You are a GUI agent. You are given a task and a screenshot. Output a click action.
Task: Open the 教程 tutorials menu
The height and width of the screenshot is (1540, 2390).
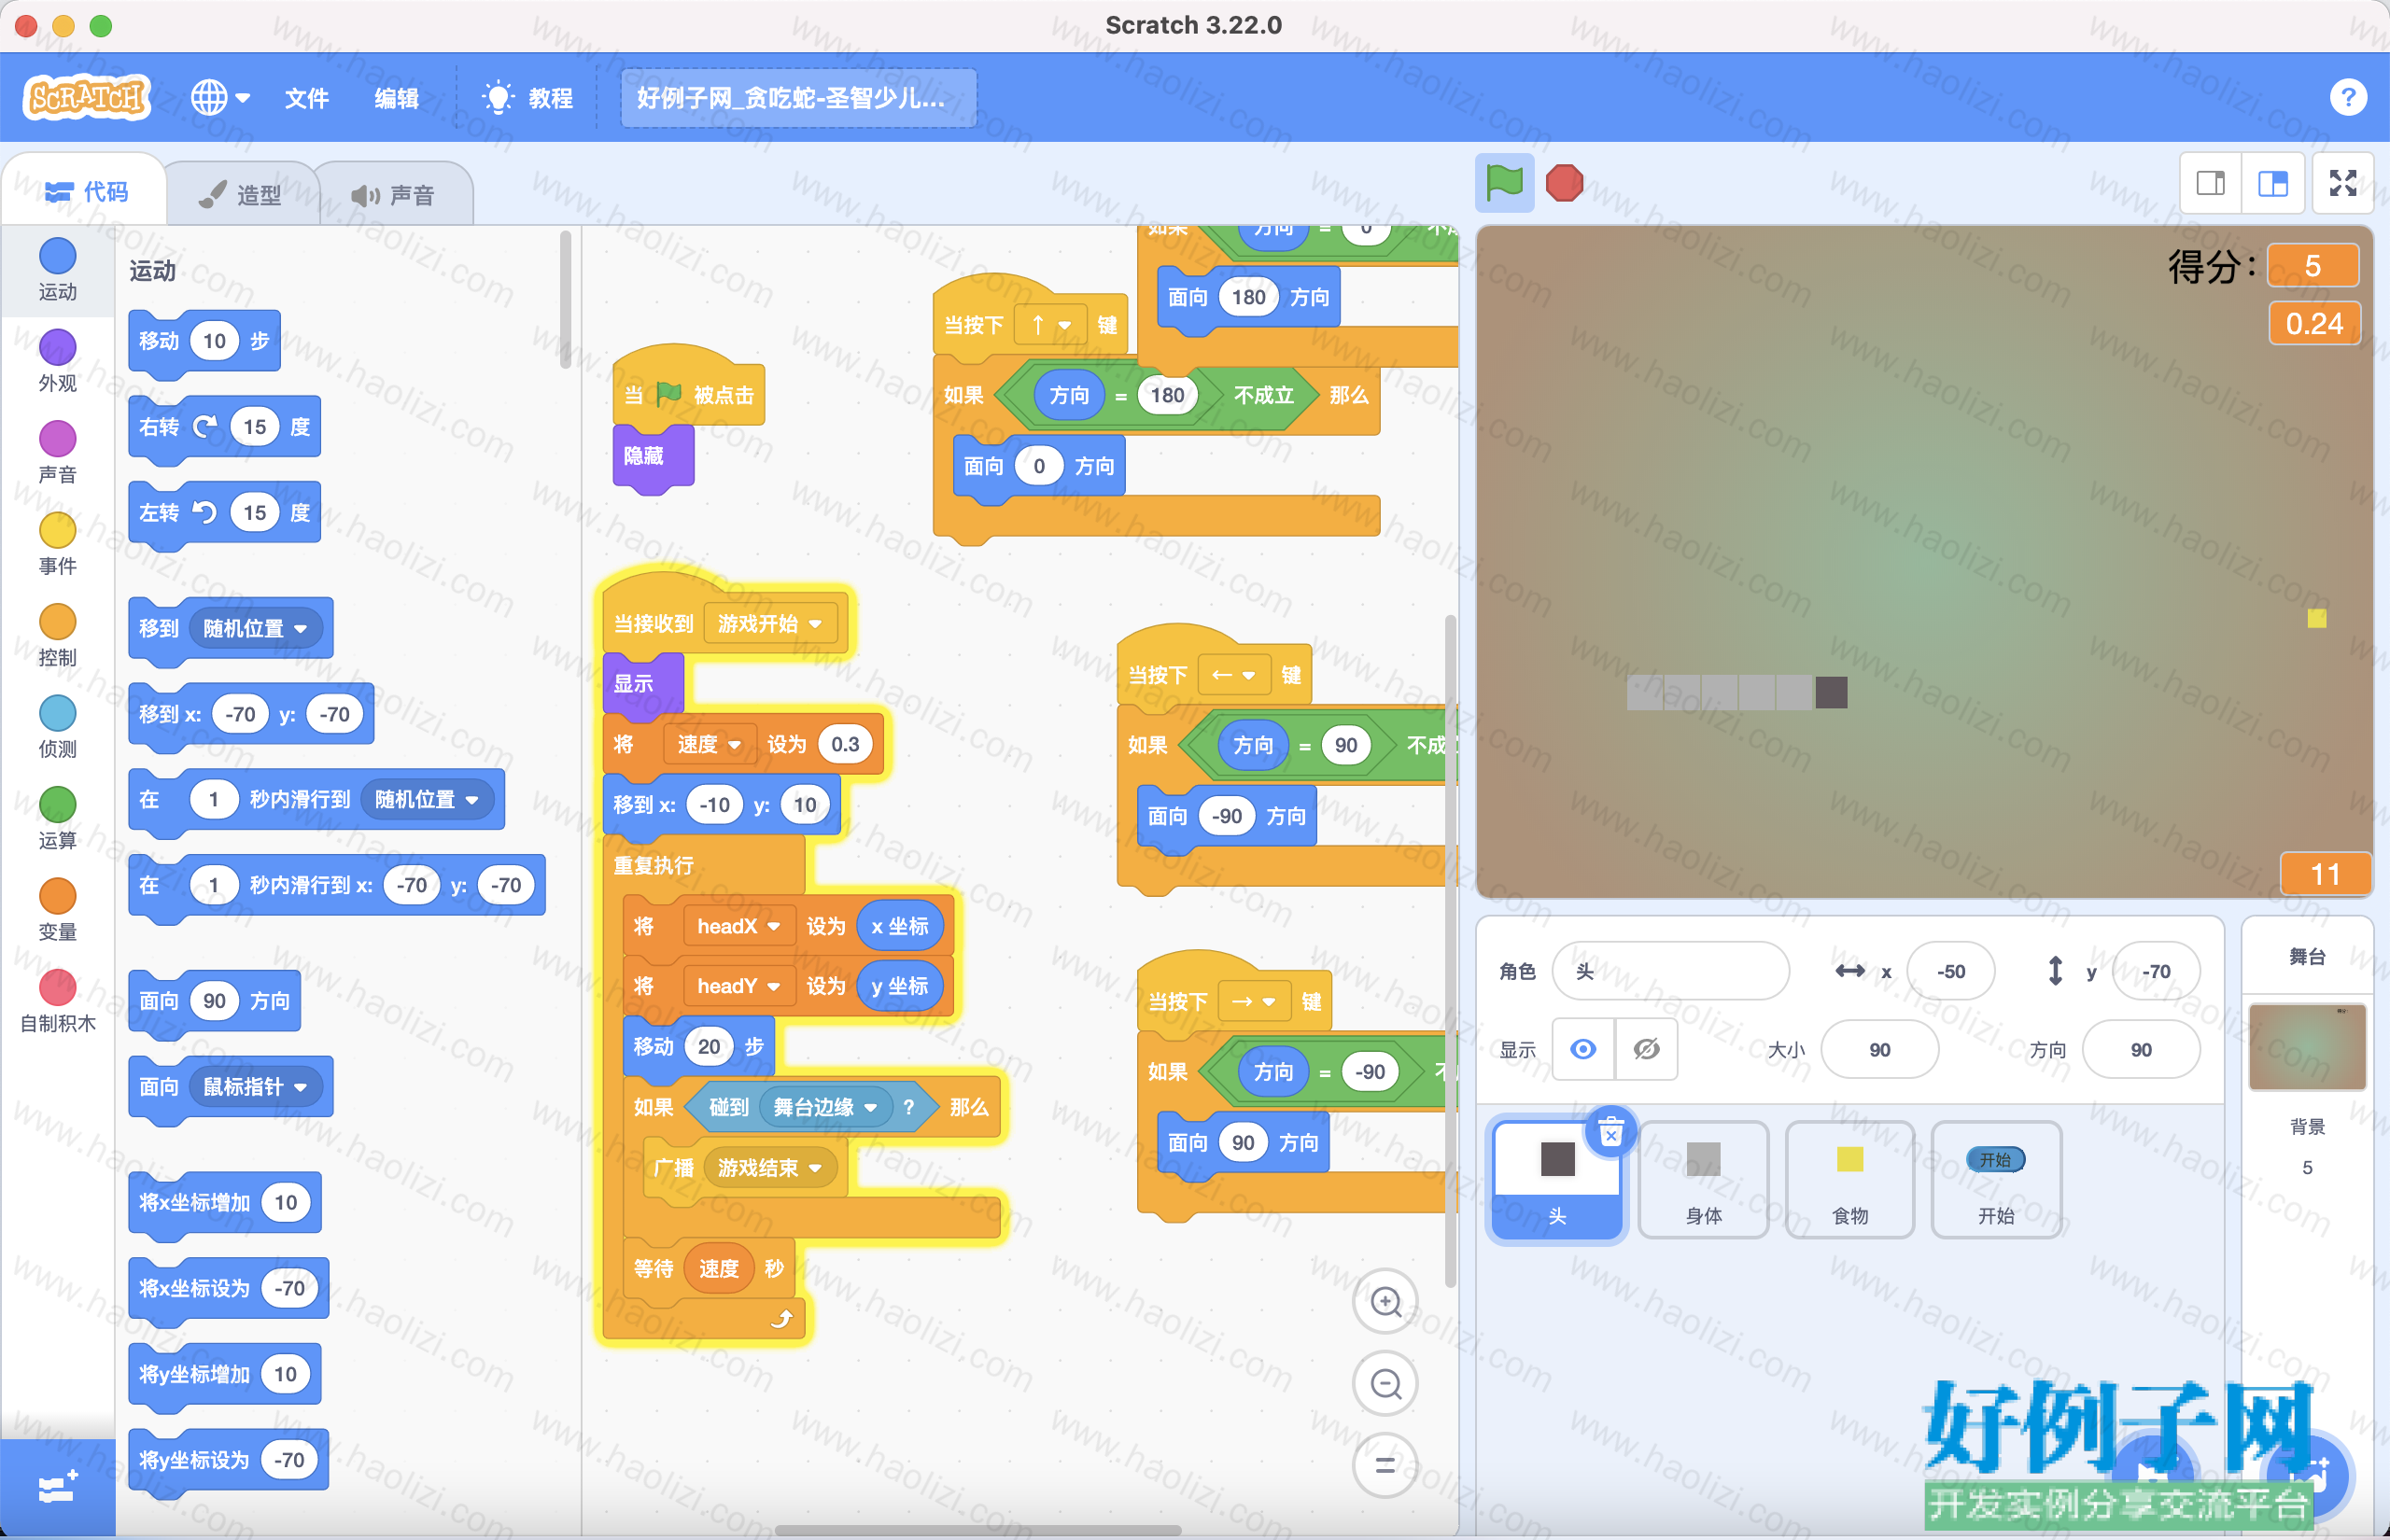coord(528,98)
